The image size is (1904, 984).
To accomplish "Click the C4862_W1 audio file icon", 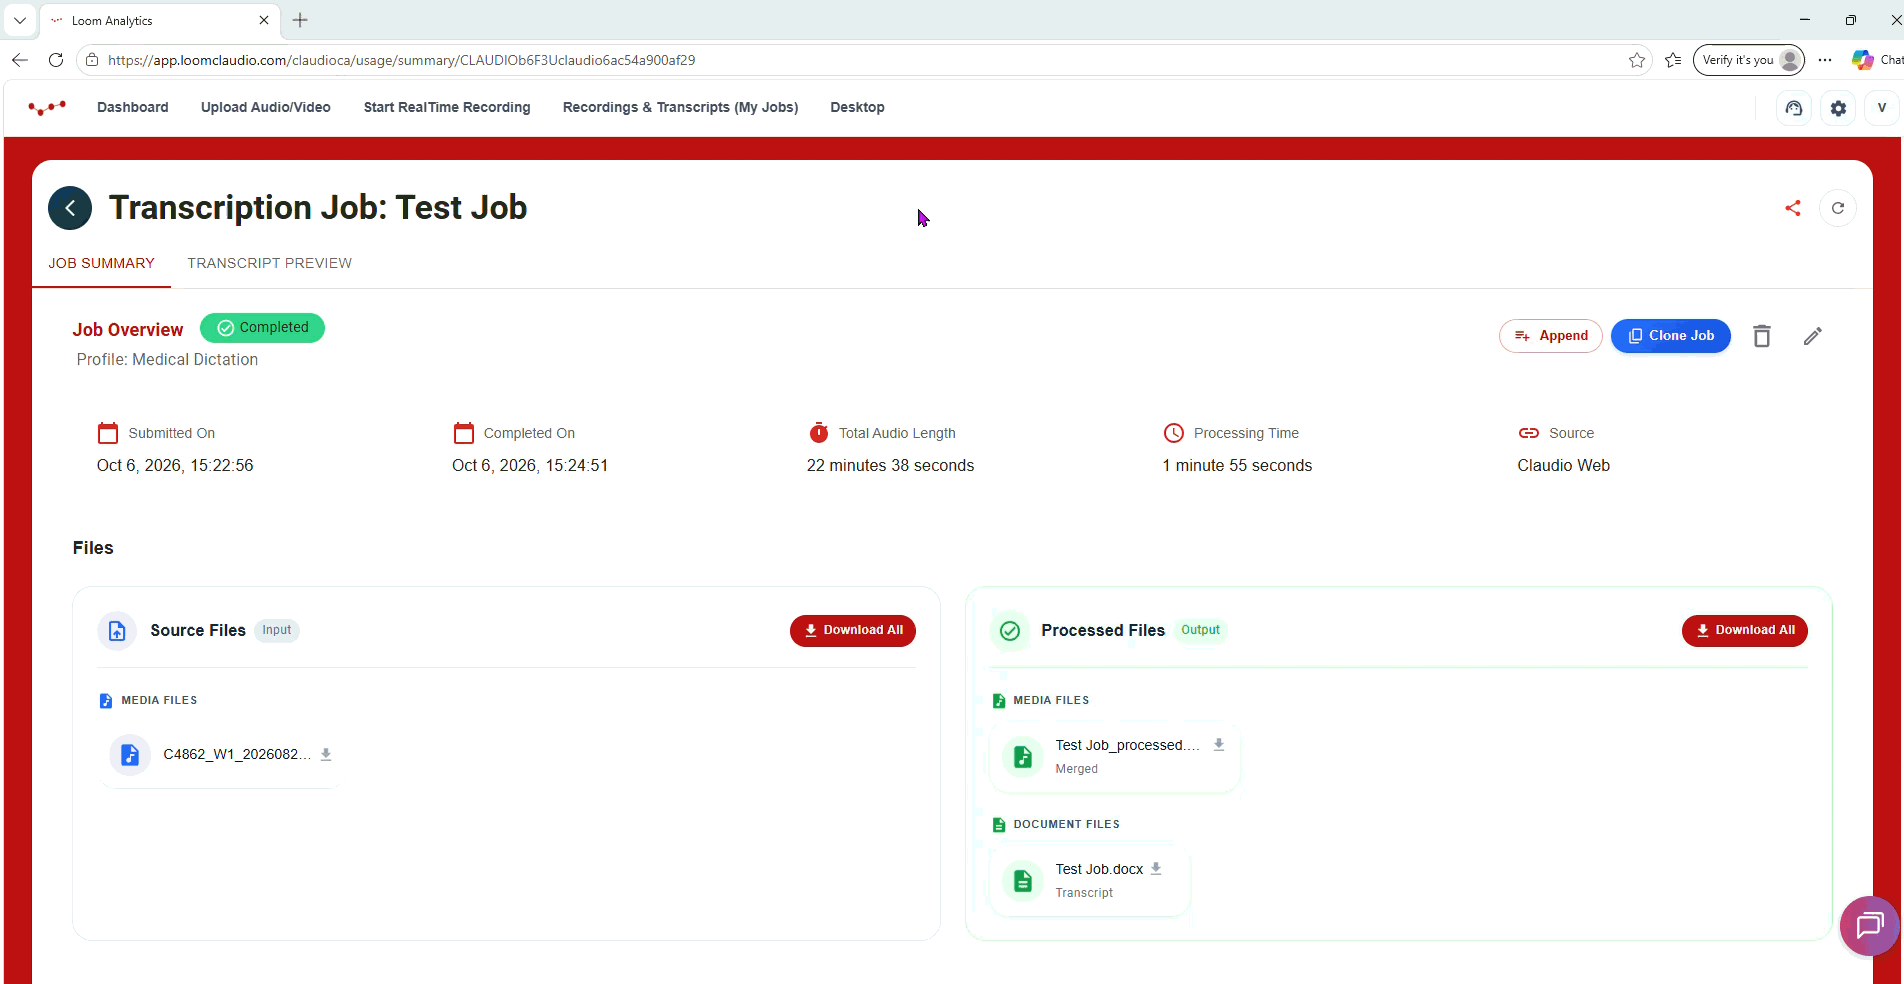I will [x=130, y=755].
